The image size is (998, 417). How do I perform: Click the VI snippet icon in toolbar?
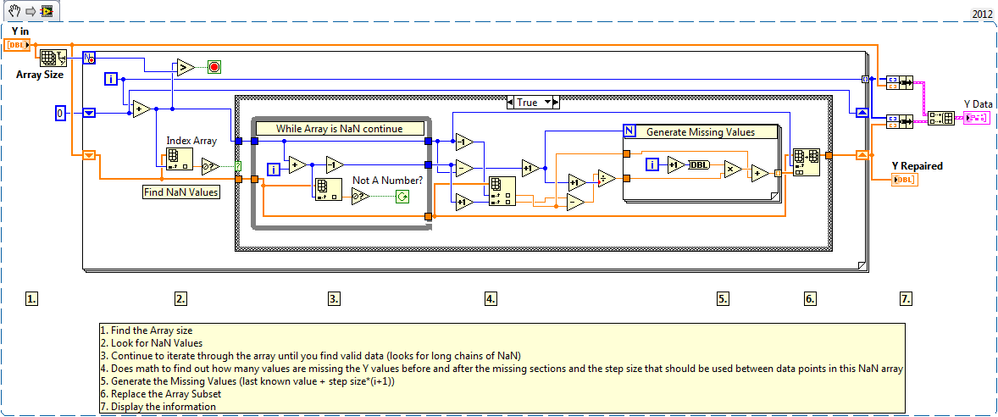coord(46,11)
